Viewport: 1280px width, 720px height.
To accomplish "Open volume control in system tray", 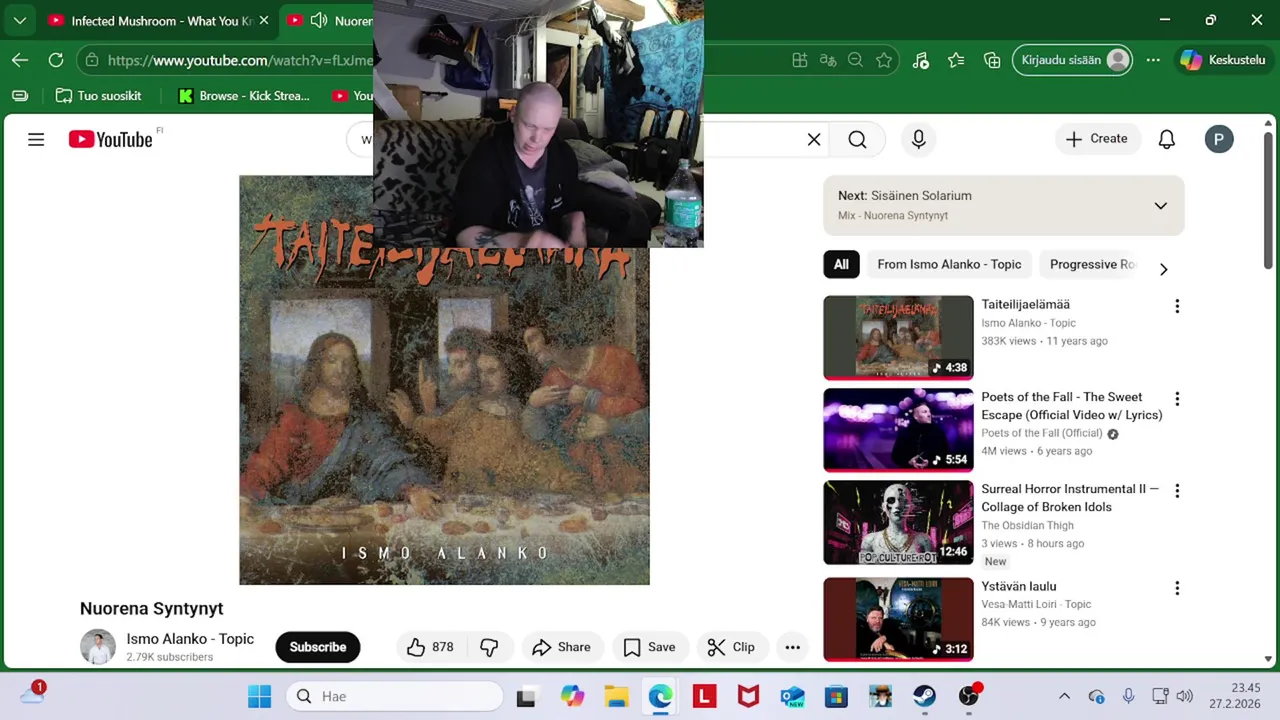I will tap(1185, 696).
